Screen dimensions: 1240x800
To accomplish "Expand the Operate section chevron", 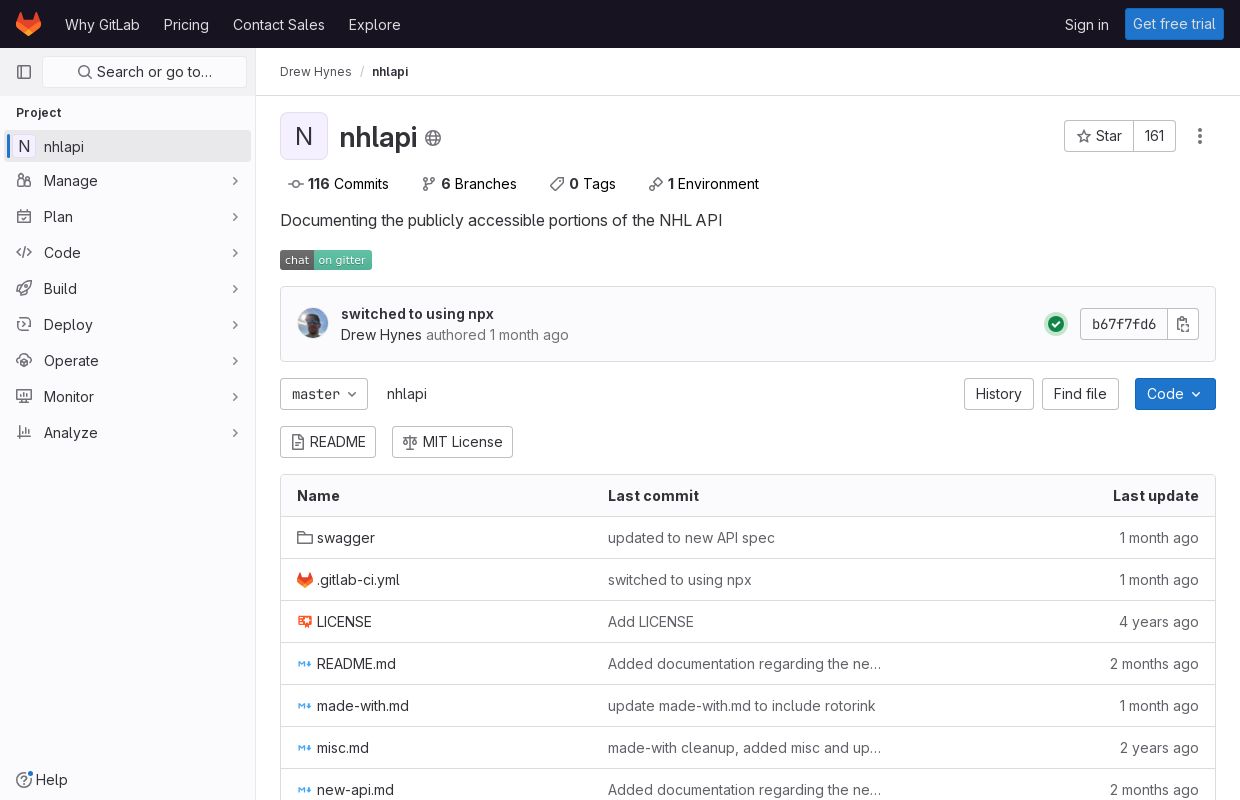I will [235, 361].
